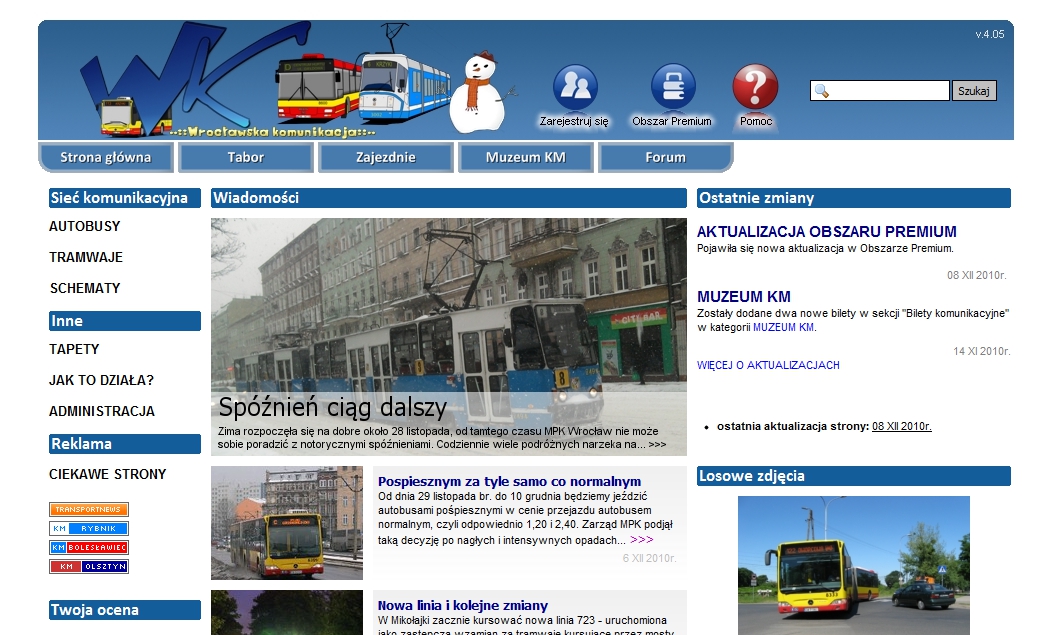The image size is (1050, 635).
Task: Click the snowman image in header
Action: [481, 93]
